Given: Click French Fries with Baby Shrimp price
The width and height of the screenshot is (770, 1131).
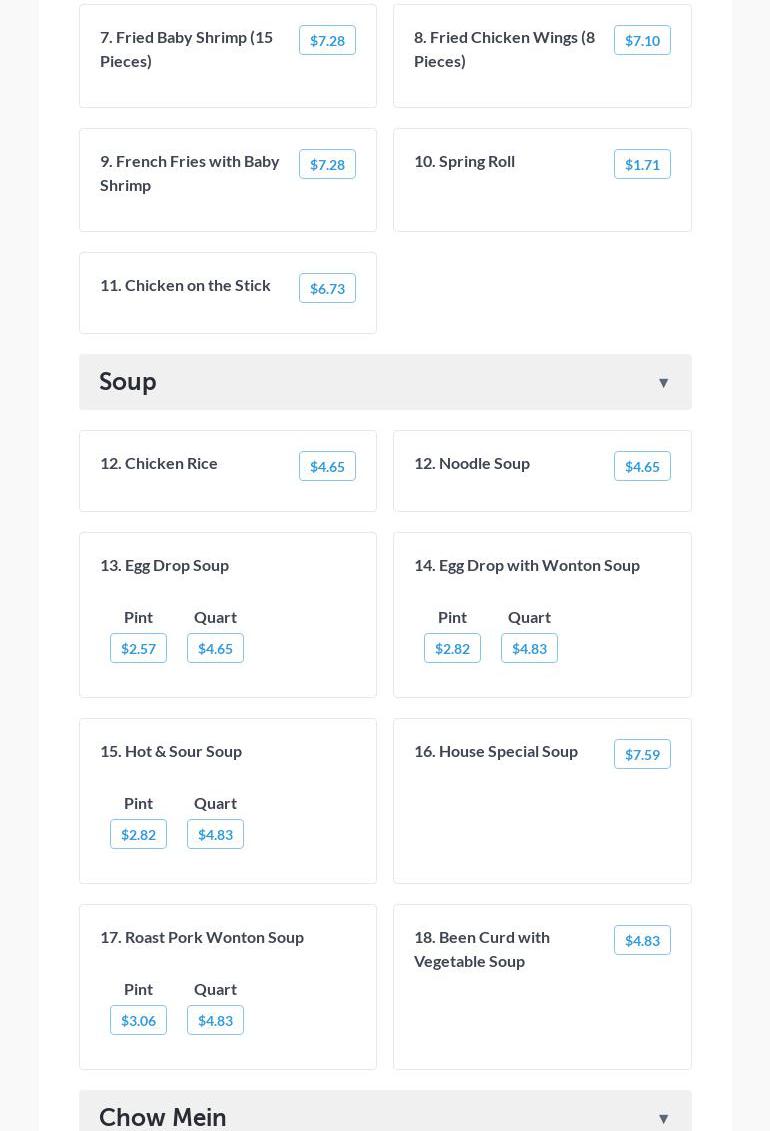Looking at the screenshot, I should 327,164.
